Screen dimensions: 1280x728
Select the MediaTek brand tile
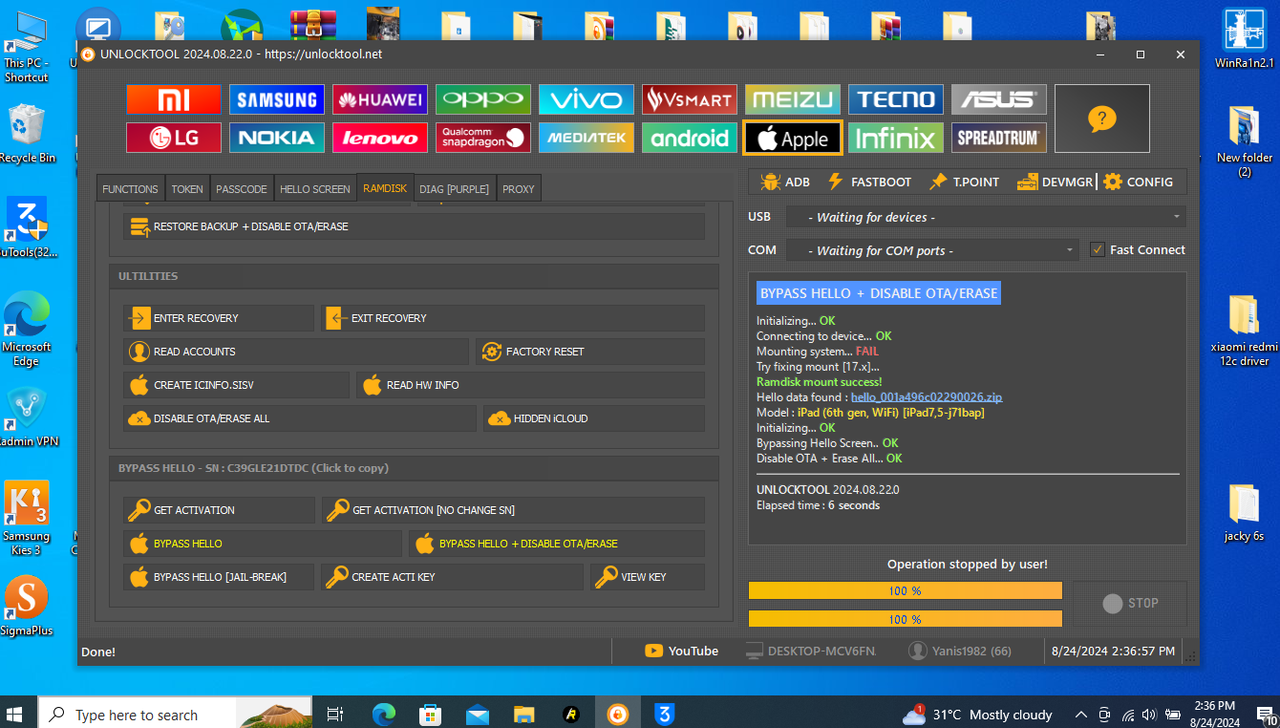[x=586, y=138]
